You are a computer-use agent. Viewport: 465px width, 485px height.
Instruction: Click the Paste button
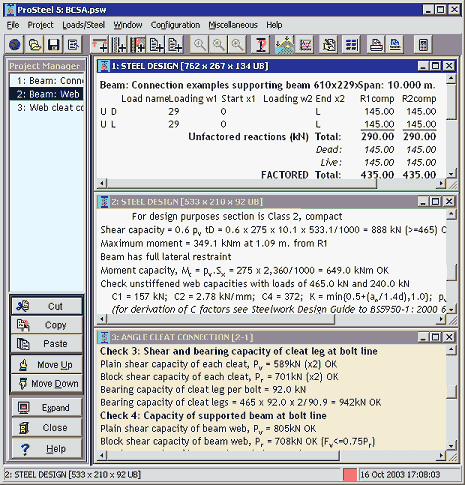coord(47,344)
